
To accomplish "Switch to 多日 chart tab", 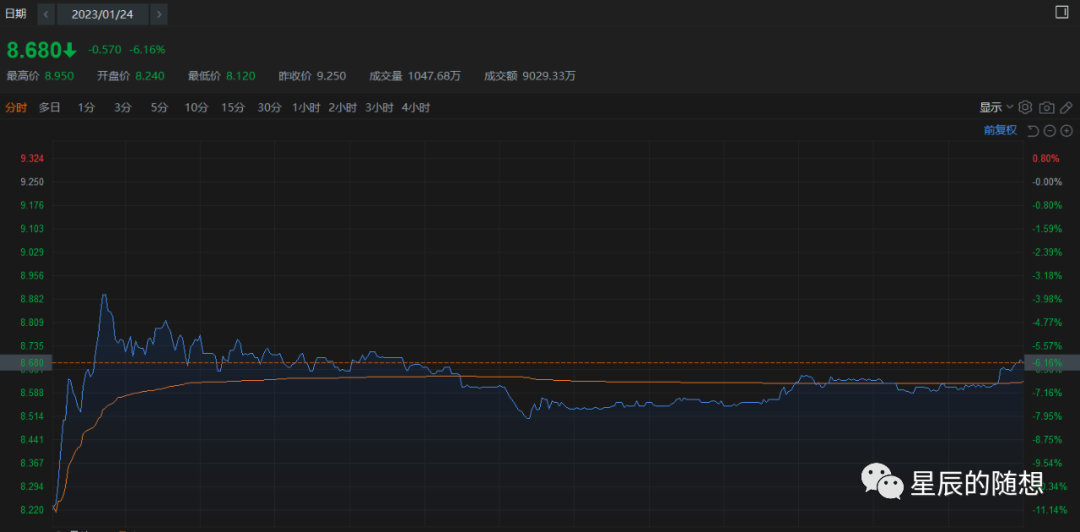I will (x=50, y=108).
